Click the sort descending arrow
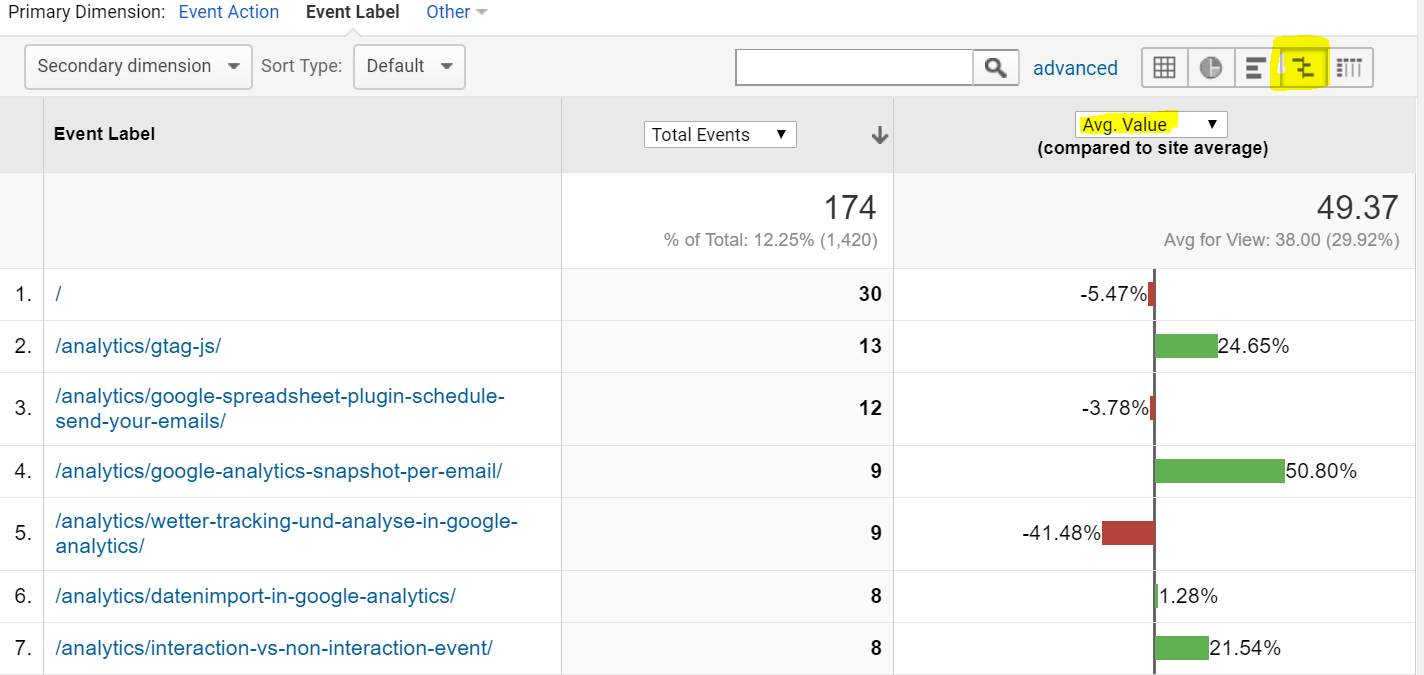This screenshot has height=675, width=1424. (880, 135)
